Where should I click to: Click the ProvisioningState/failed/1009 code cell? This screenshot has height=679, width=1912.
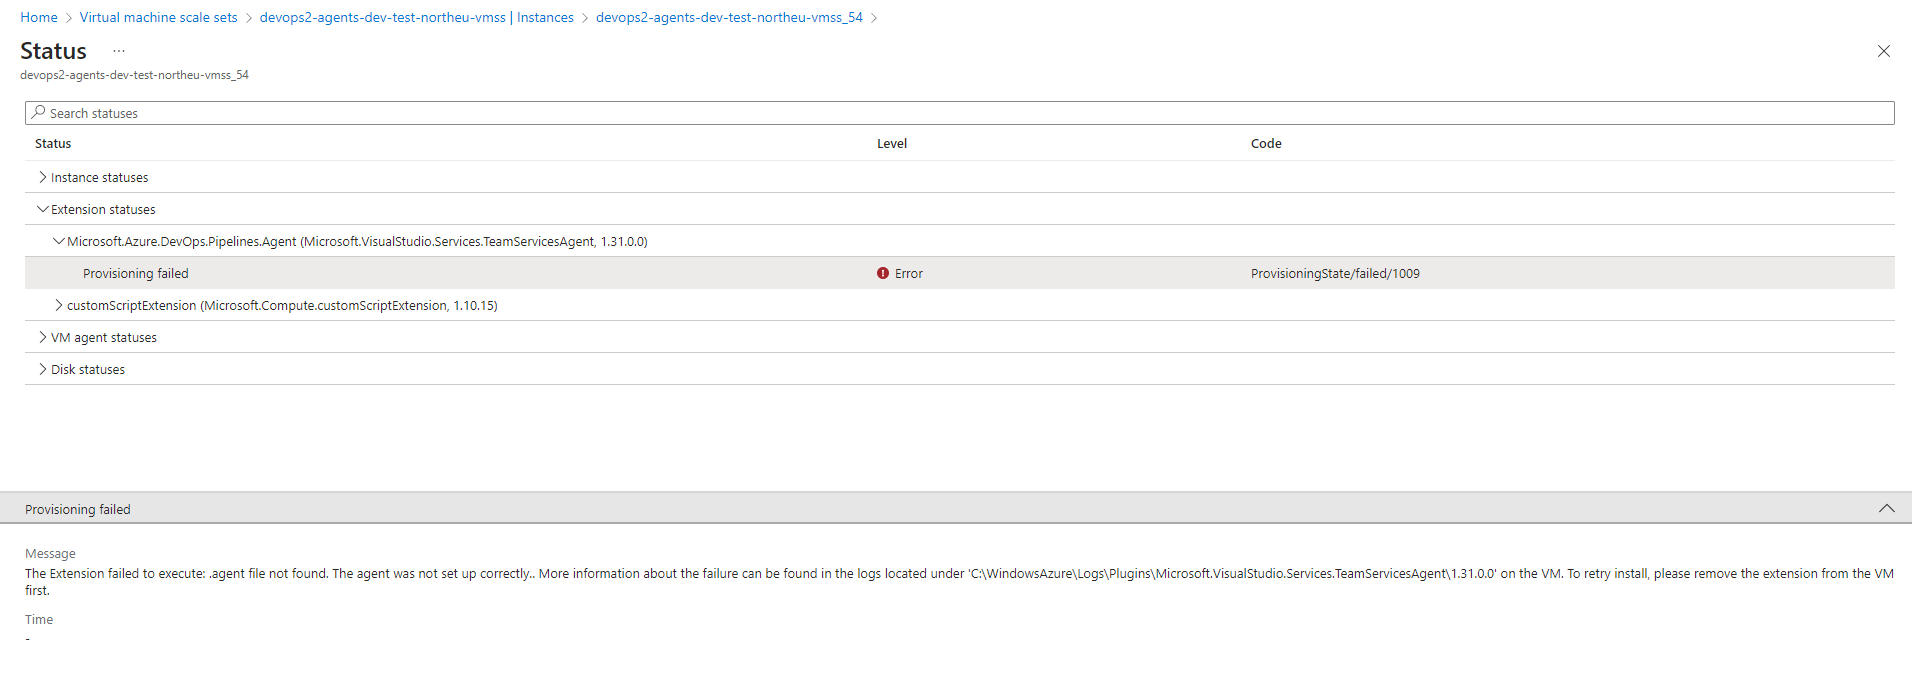(1335, 274)
